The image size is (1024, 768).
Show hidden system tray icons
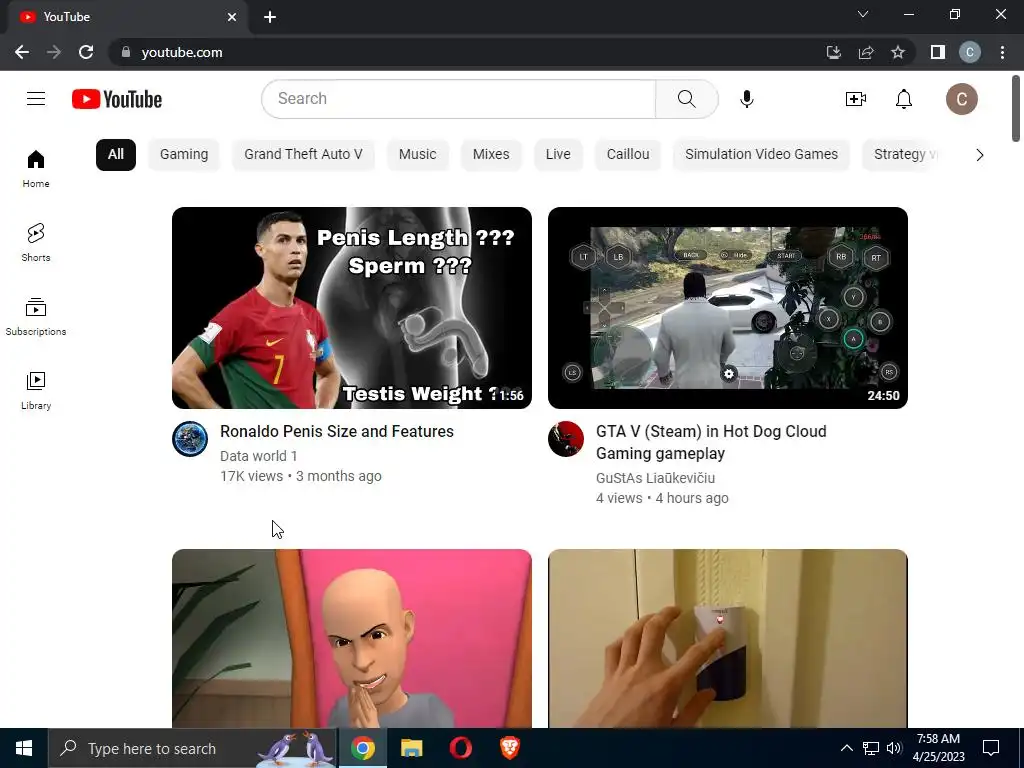point(846,748)
